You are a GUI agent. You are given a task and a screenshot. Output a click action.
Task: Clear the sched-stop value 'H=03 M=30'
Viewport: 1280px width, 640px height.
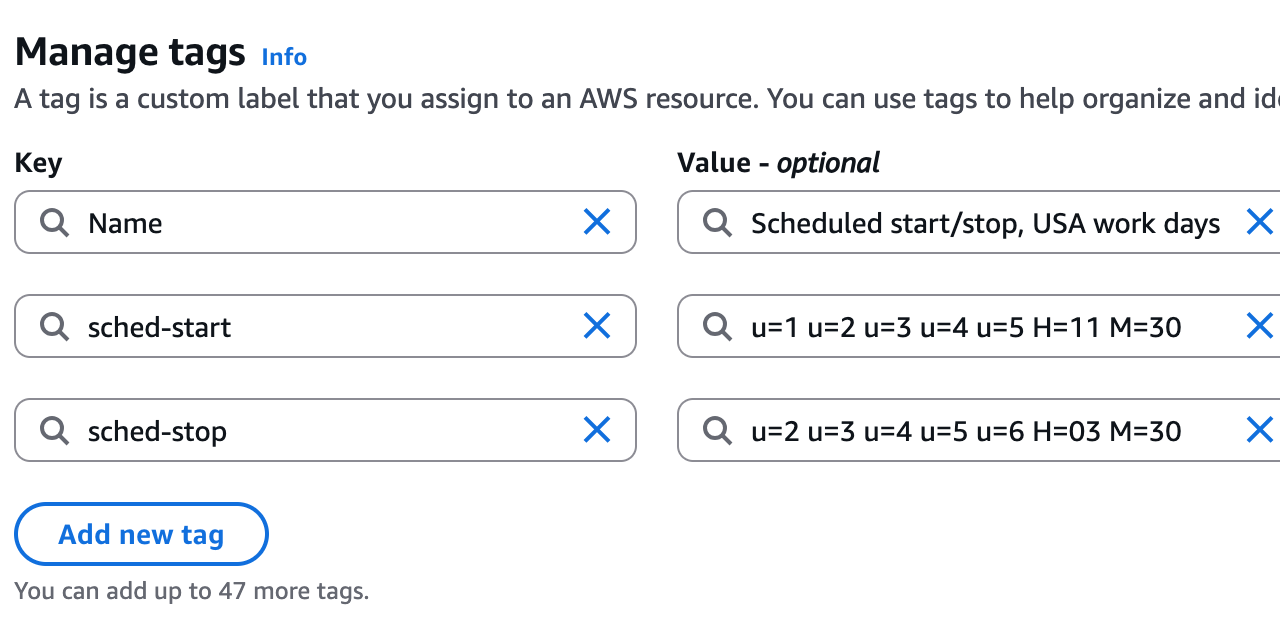click(x=1259, y=430)
